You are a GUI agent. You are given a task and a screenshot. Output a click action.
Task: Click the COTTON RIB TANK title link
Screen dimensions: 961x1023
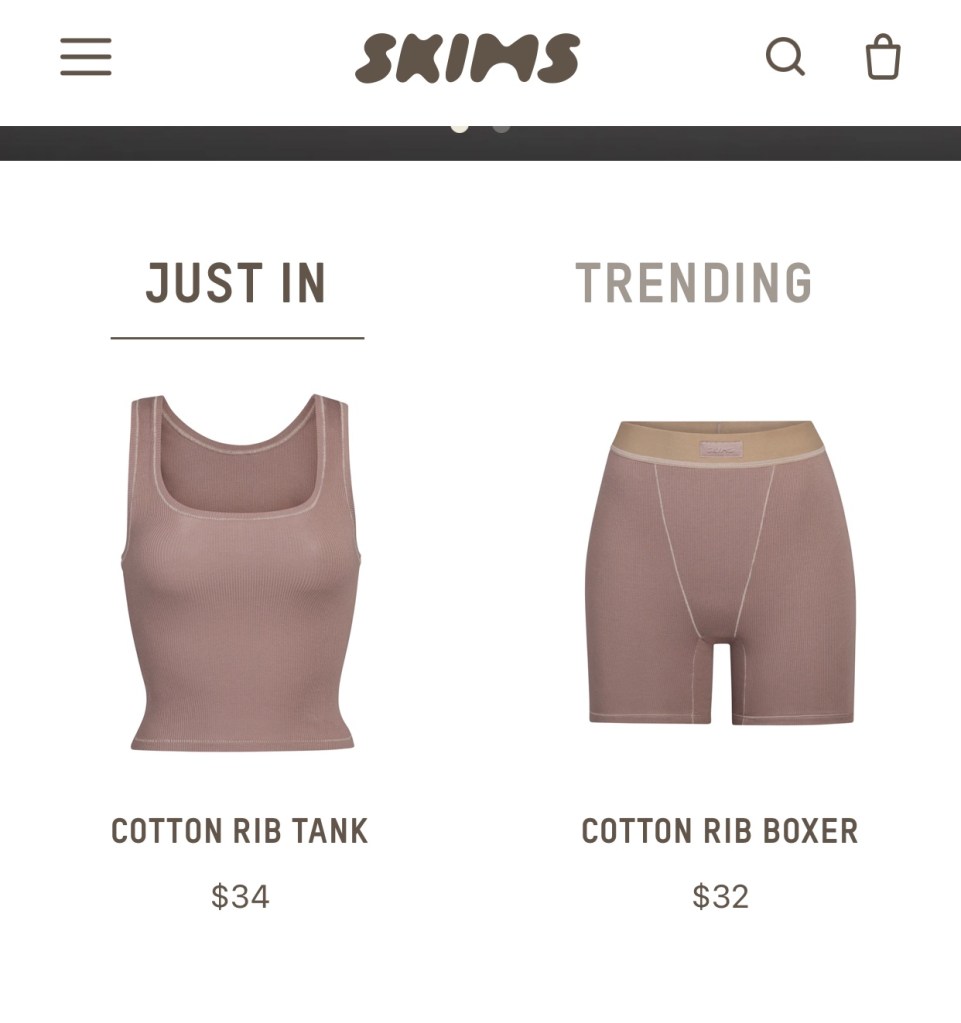[x=239, y=831]
